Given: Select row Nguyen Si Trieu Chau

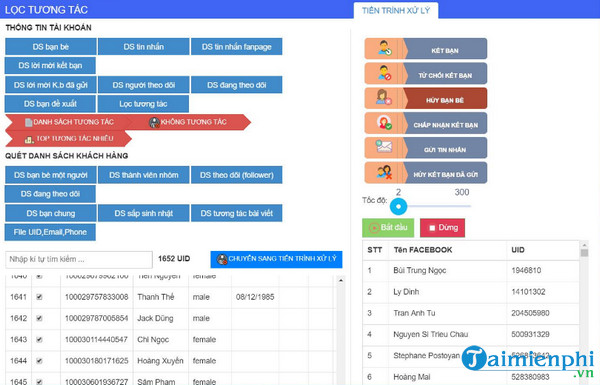Looking at the screenshot, I should pos(471,334).
